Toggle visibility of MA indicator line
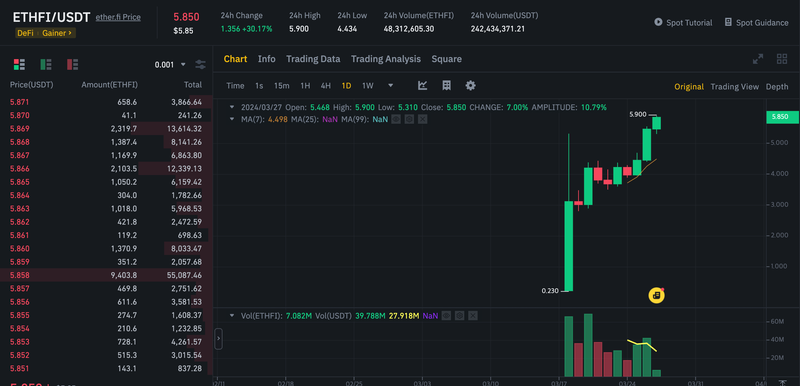800x386 pixels. (x=395, y=119)
